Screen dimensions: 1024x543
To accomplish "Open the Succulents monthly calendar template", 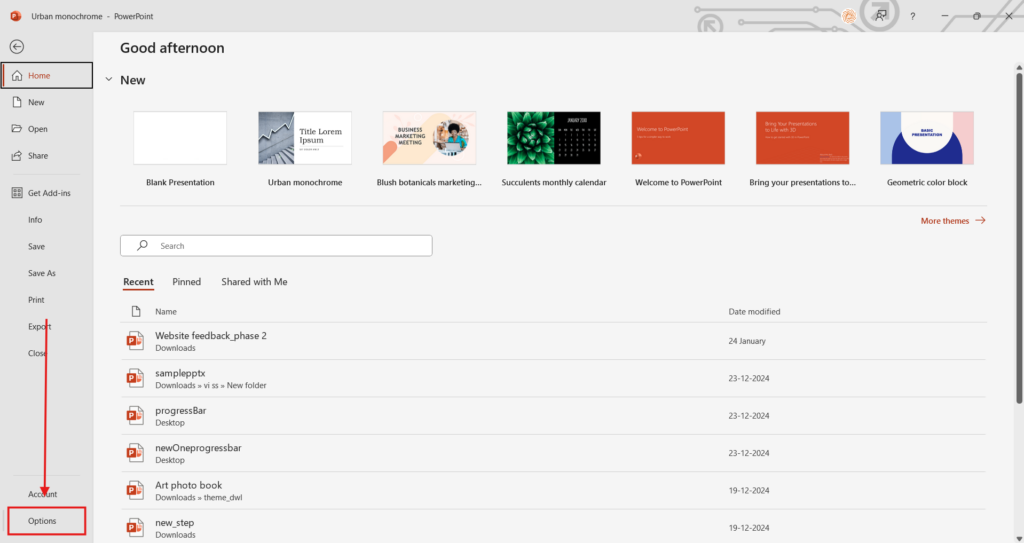I will click(553, 138).
